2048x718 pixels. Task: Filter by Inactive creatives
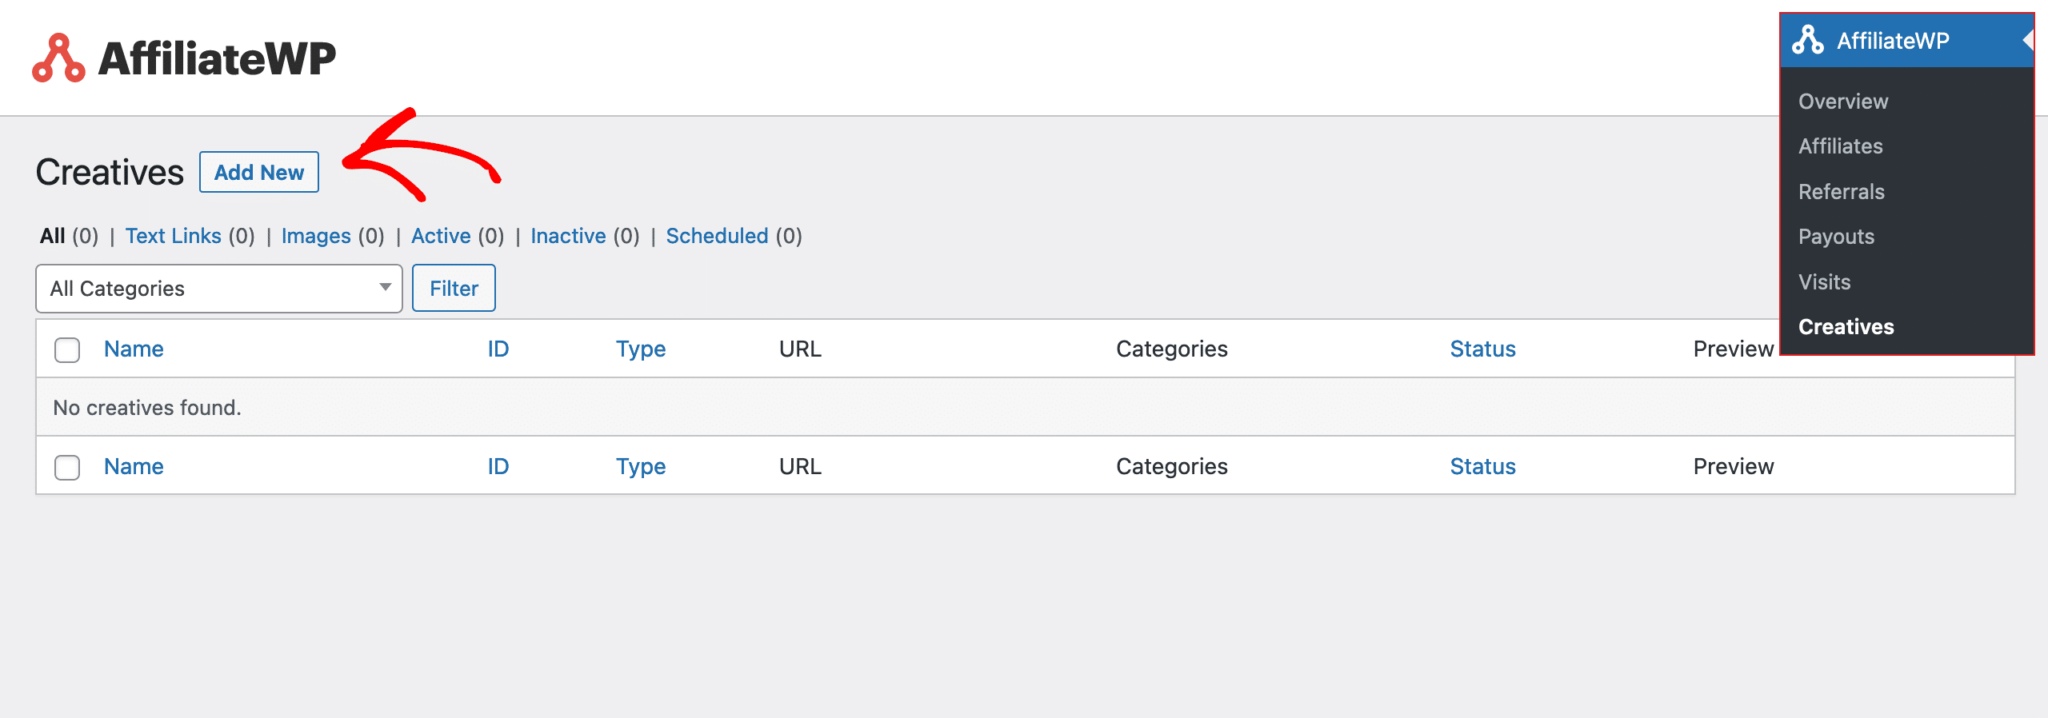[x=568, y=236]
